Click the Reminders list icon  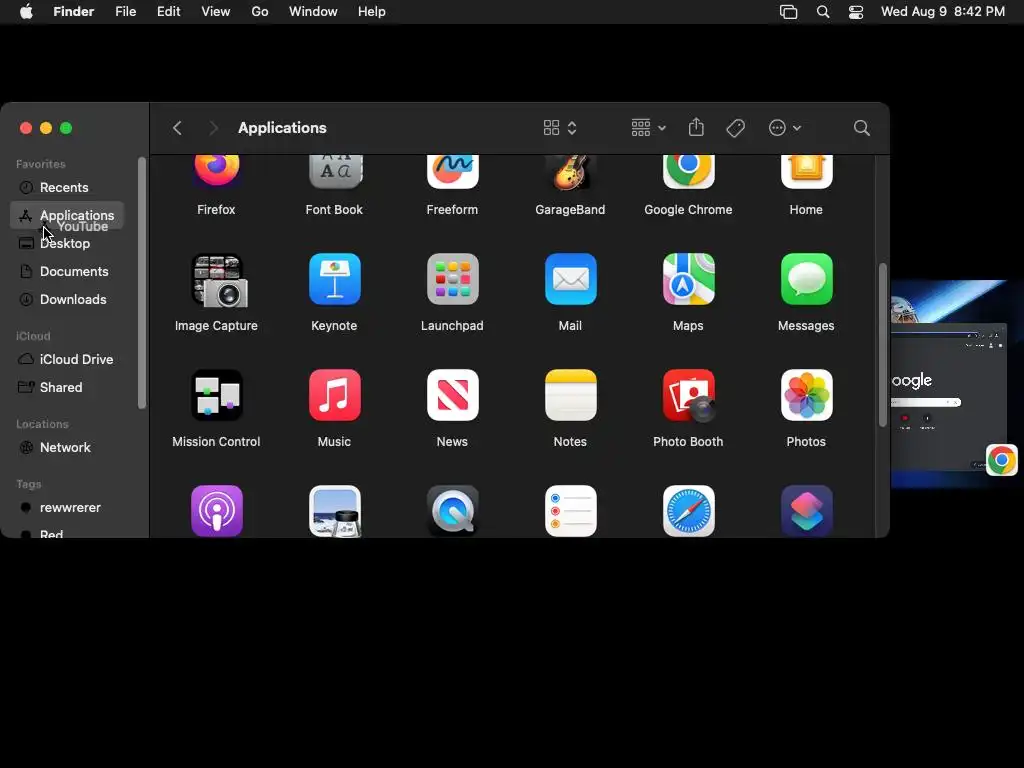pyautogui.click(x=570, y=511)
